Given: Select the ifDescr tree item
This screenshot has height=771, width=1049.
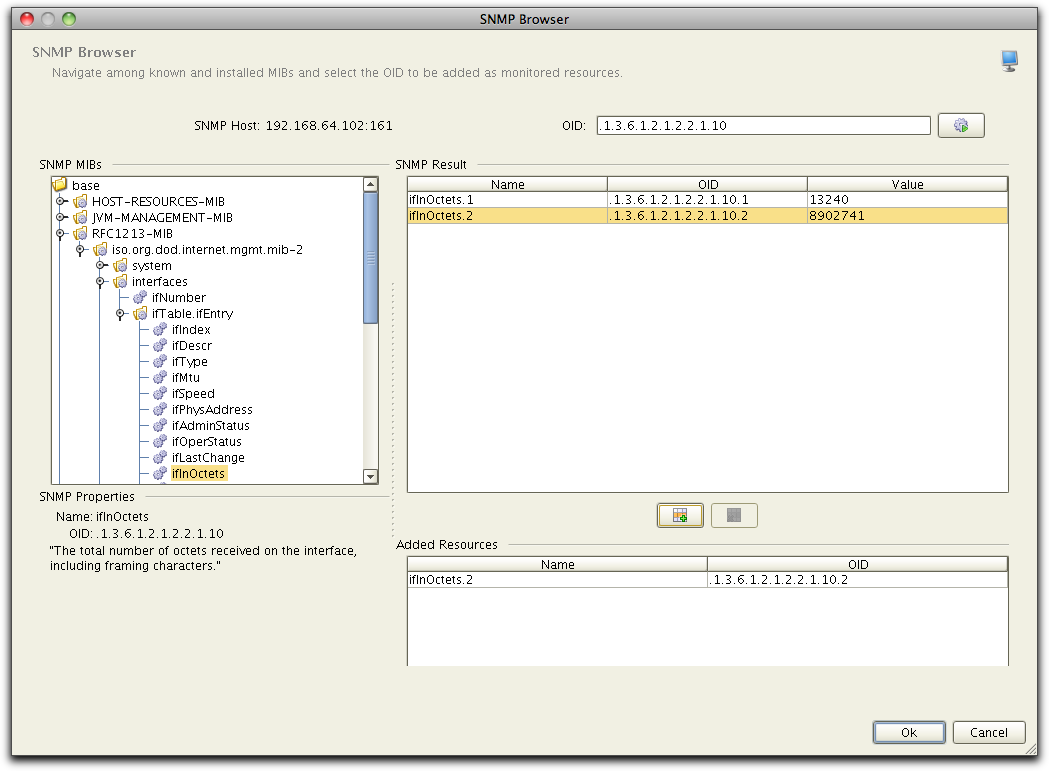Looking at the screenshot, I should click(191, 345).
